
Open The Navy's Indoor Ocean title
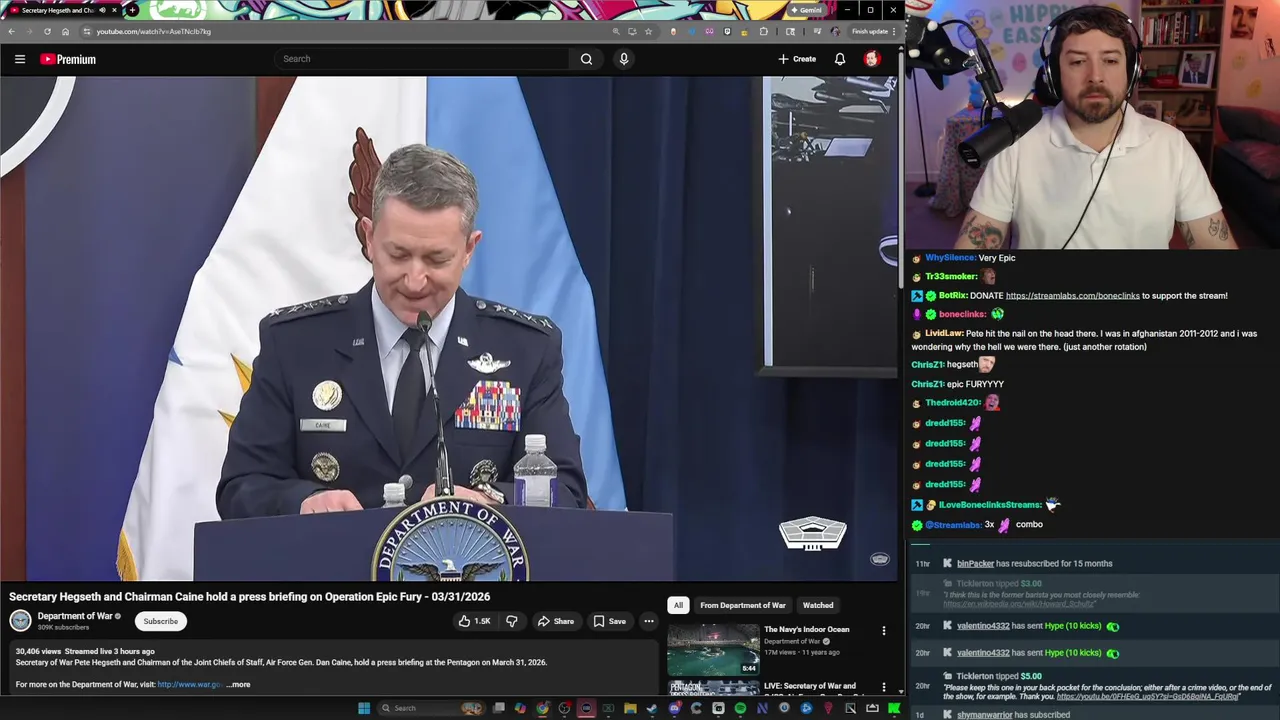coord(806,630)
